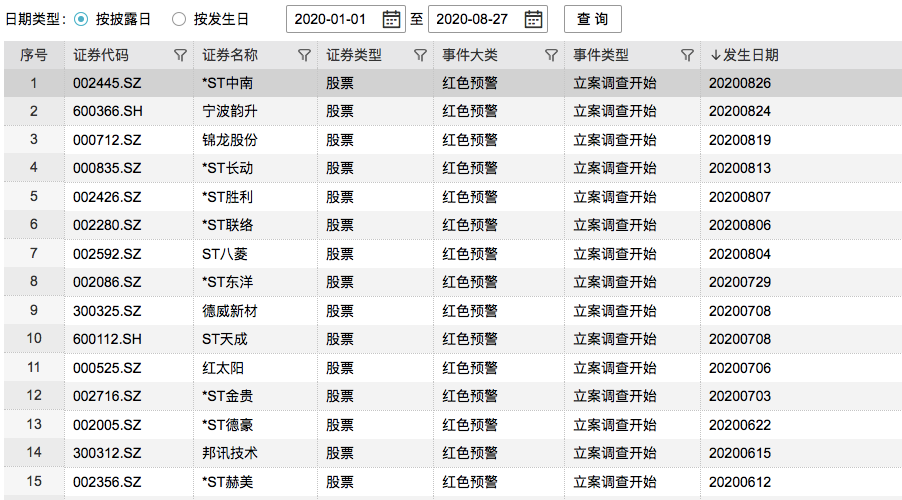
Task: Select 按披露日 date type radio
Action: click(81, 19)
